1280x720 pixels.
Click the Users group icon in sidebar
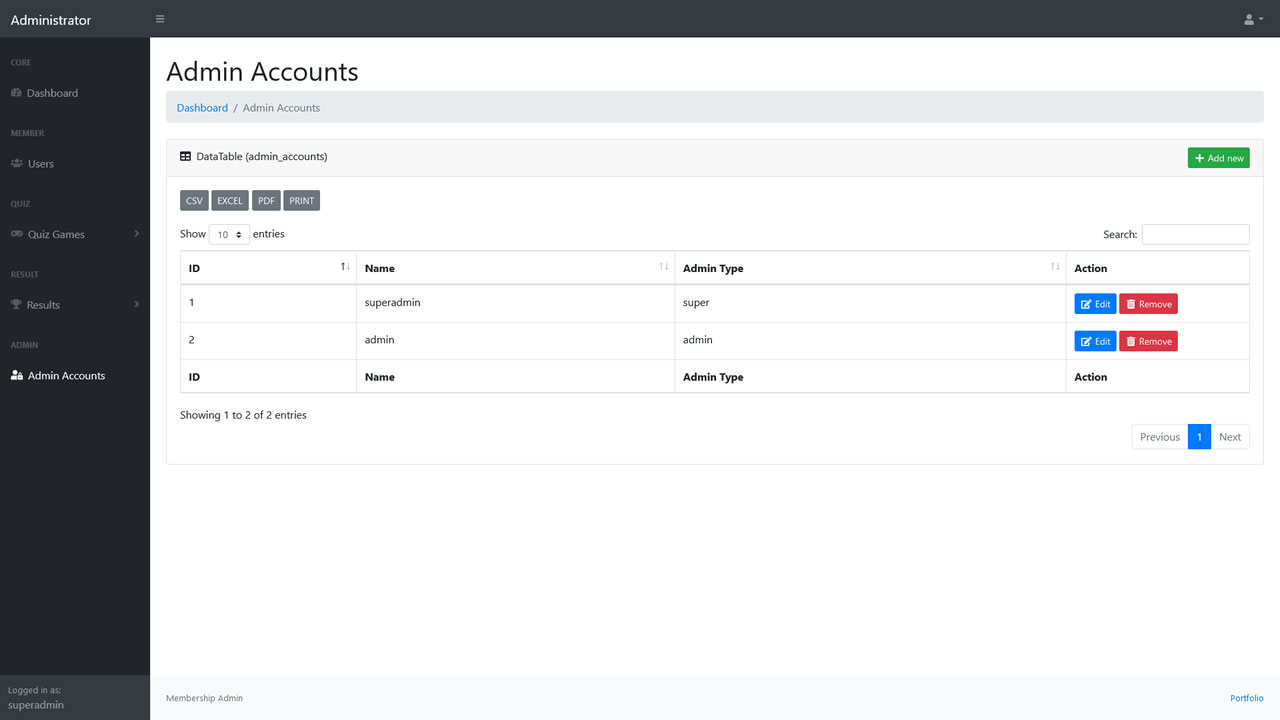pos(17,163)
